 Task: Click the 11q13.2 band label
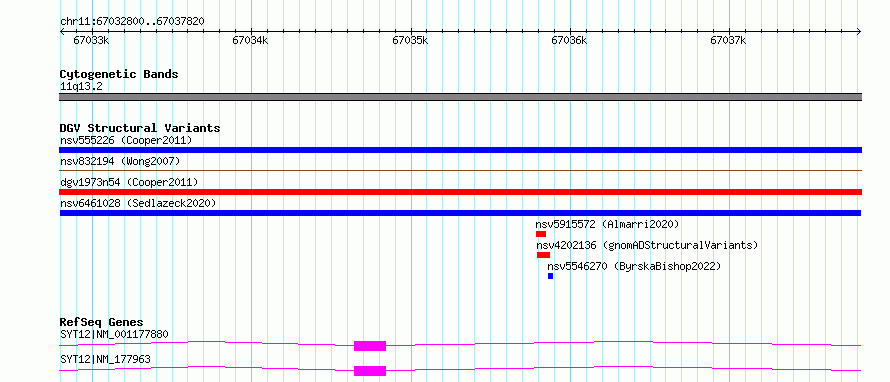81,87
